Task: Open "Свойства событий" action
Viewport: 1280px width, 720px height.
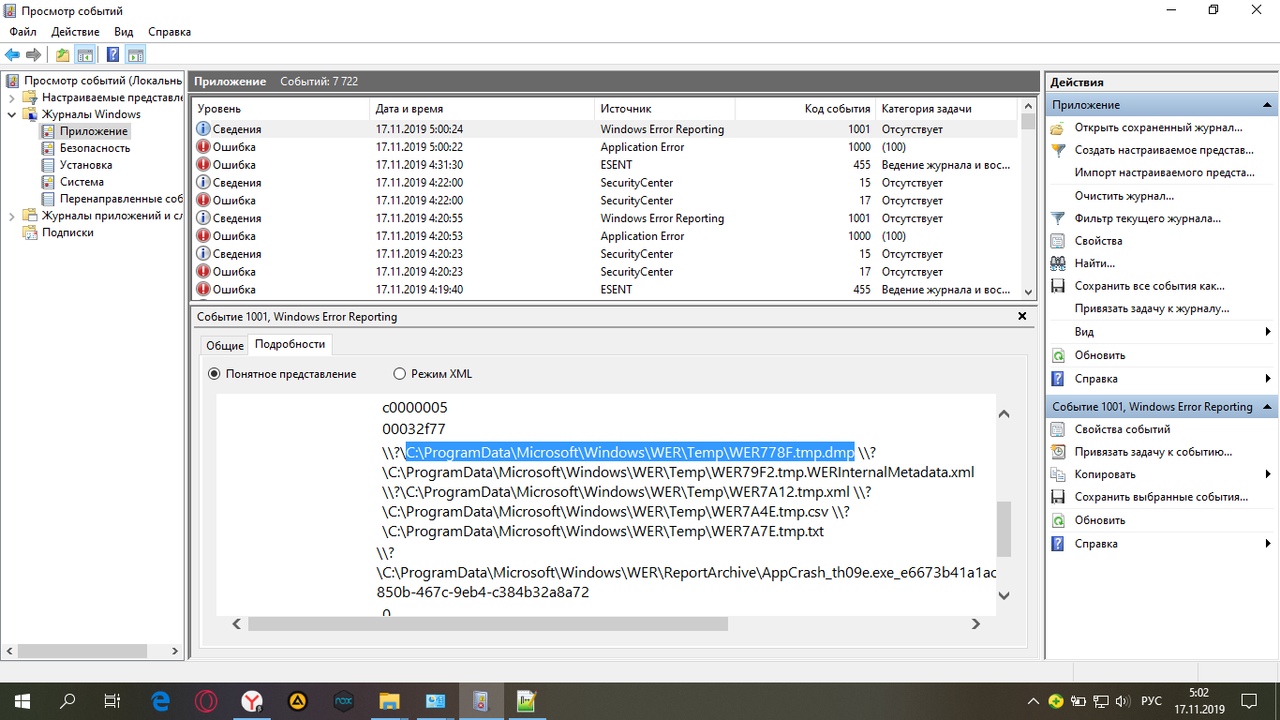Action: (x=1122, y=429)
